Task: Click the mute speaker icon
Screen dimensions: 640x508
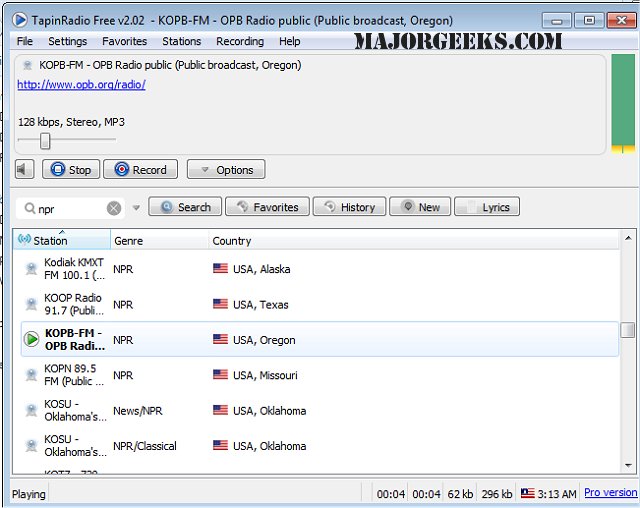Action: (x=25, y=170)
